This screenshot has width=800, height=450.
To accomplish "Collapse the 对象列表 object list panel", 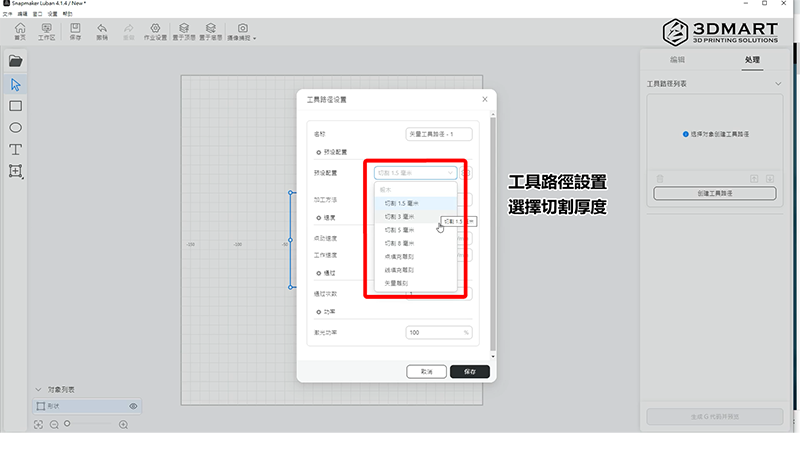I will tap(39, 389).
